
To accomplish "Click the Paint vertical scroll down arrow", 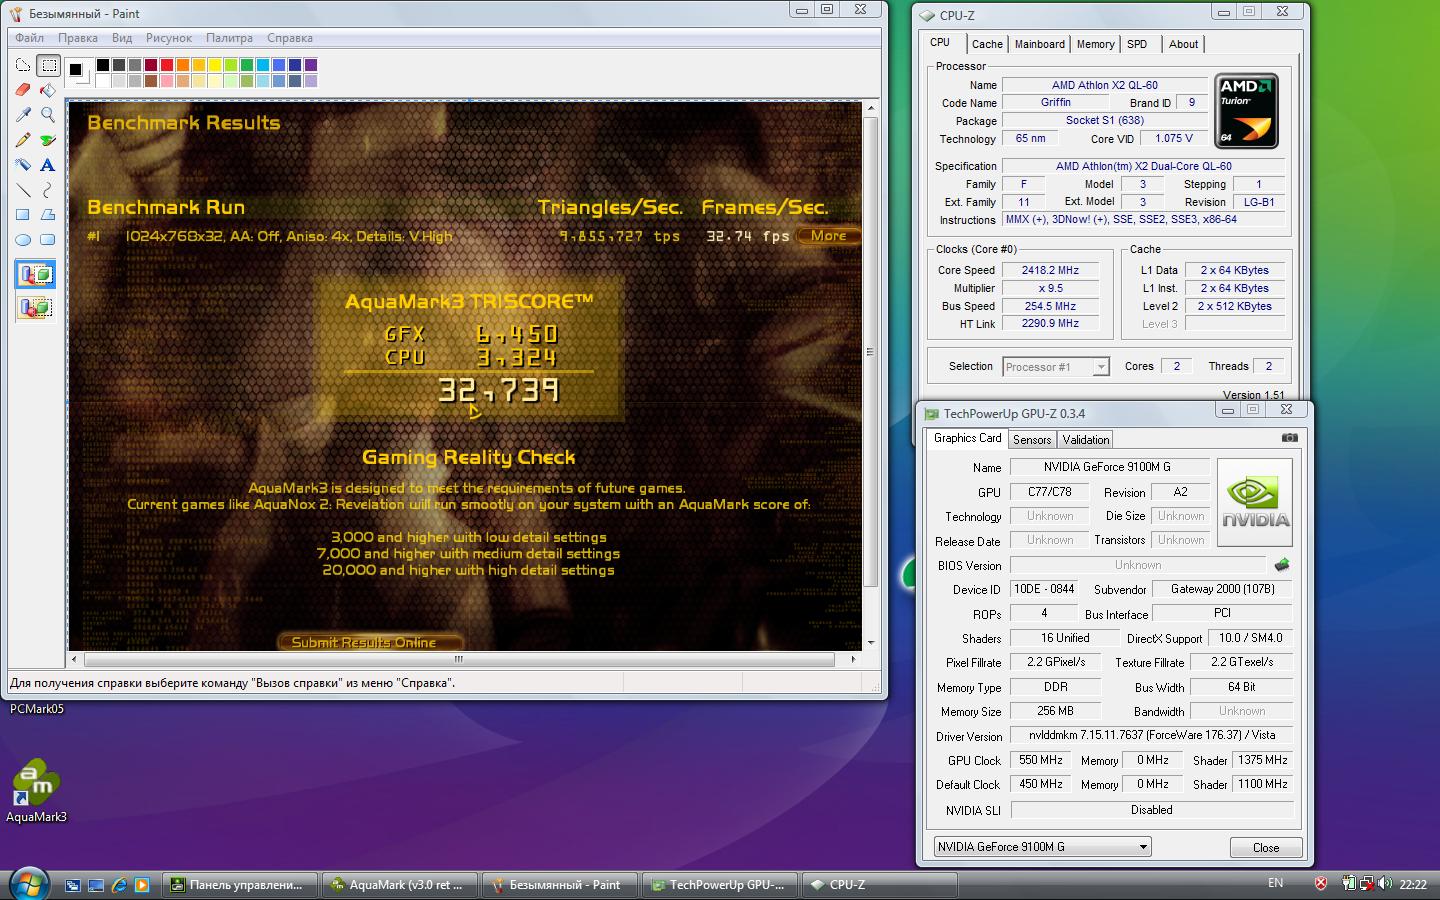I will click(x=871, y=642).
